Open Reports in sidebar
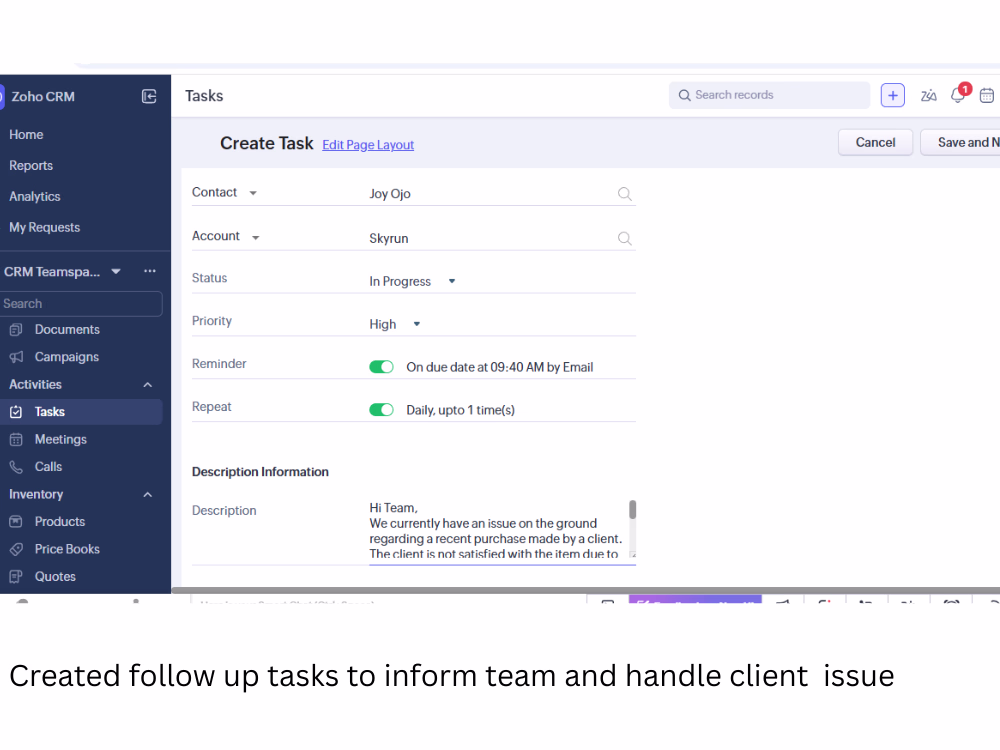The width and height of the screenshot is (1000, 750). click(x=31, y=165)
